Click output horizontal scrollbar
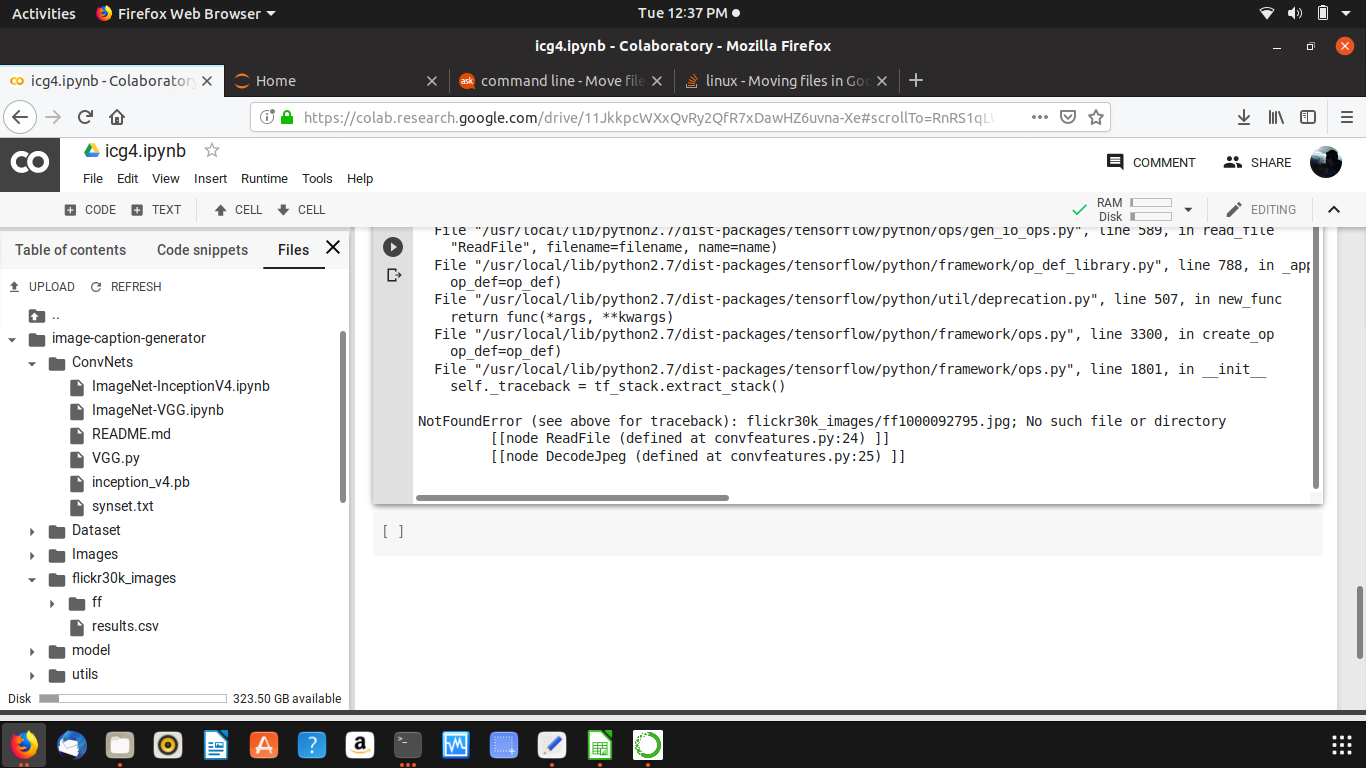Viewport: 1366px width, 768px height. coord(572,497)
